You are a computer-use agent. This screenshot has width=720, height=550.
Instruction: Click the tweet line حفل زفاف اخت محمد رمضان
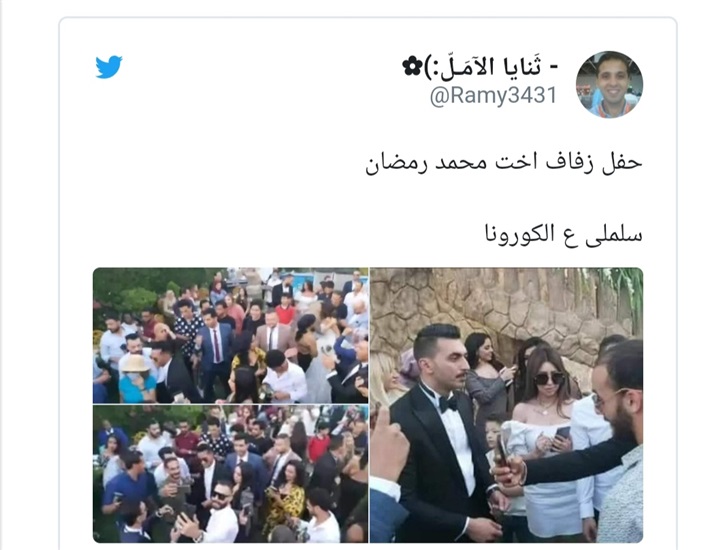click(x=504, y=163)
